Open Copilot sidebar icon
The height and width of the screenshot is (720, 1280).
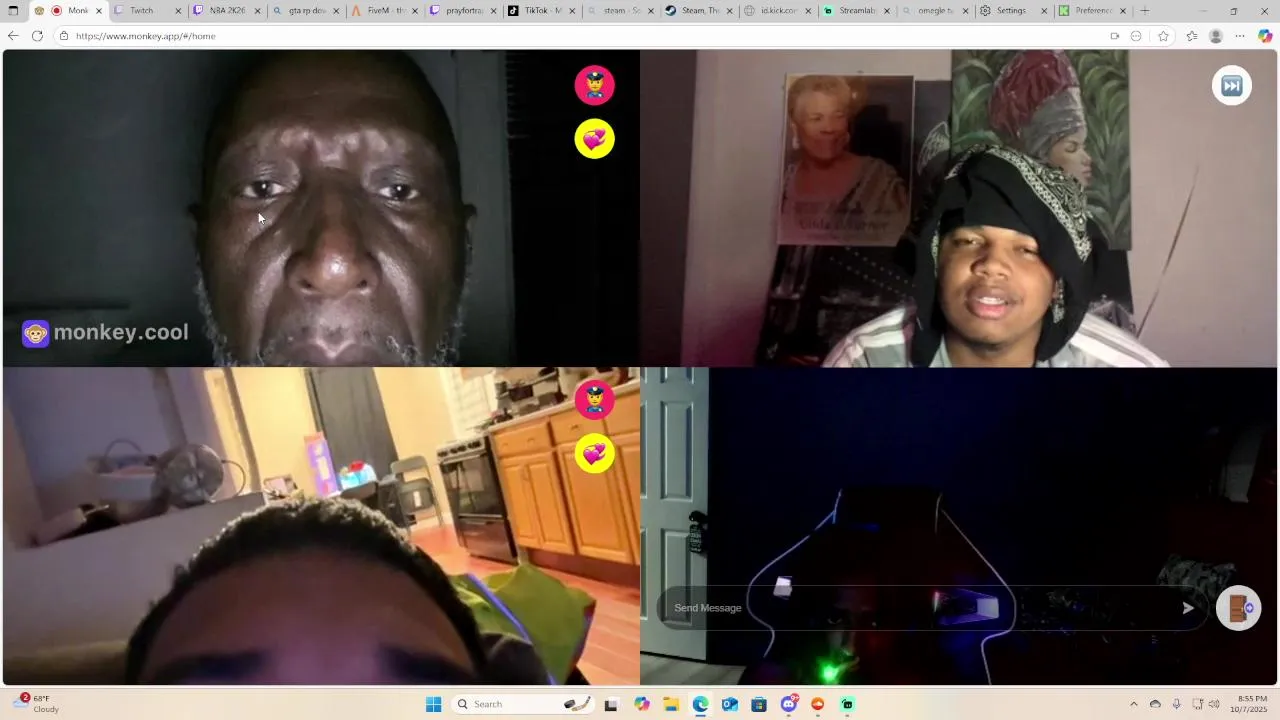(x=1265, y=36)
